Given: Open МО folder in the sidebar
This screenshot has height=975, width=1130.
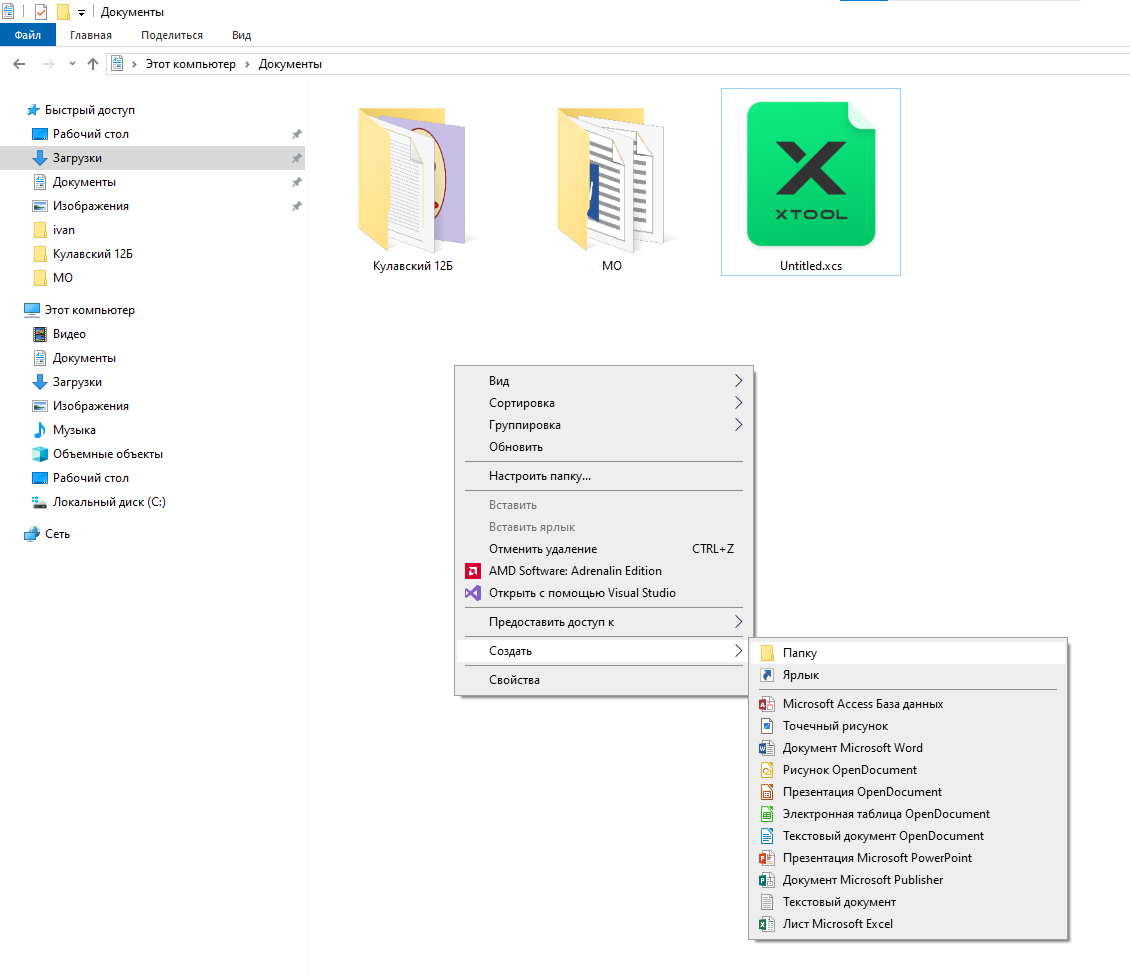Looking at the screenshot, I should (x=62, y=277).
